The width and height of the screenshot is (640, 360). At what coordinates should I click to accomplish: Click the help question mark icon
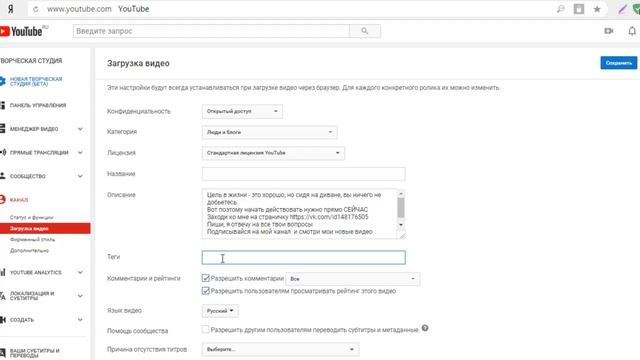click(x=425, y=328)
